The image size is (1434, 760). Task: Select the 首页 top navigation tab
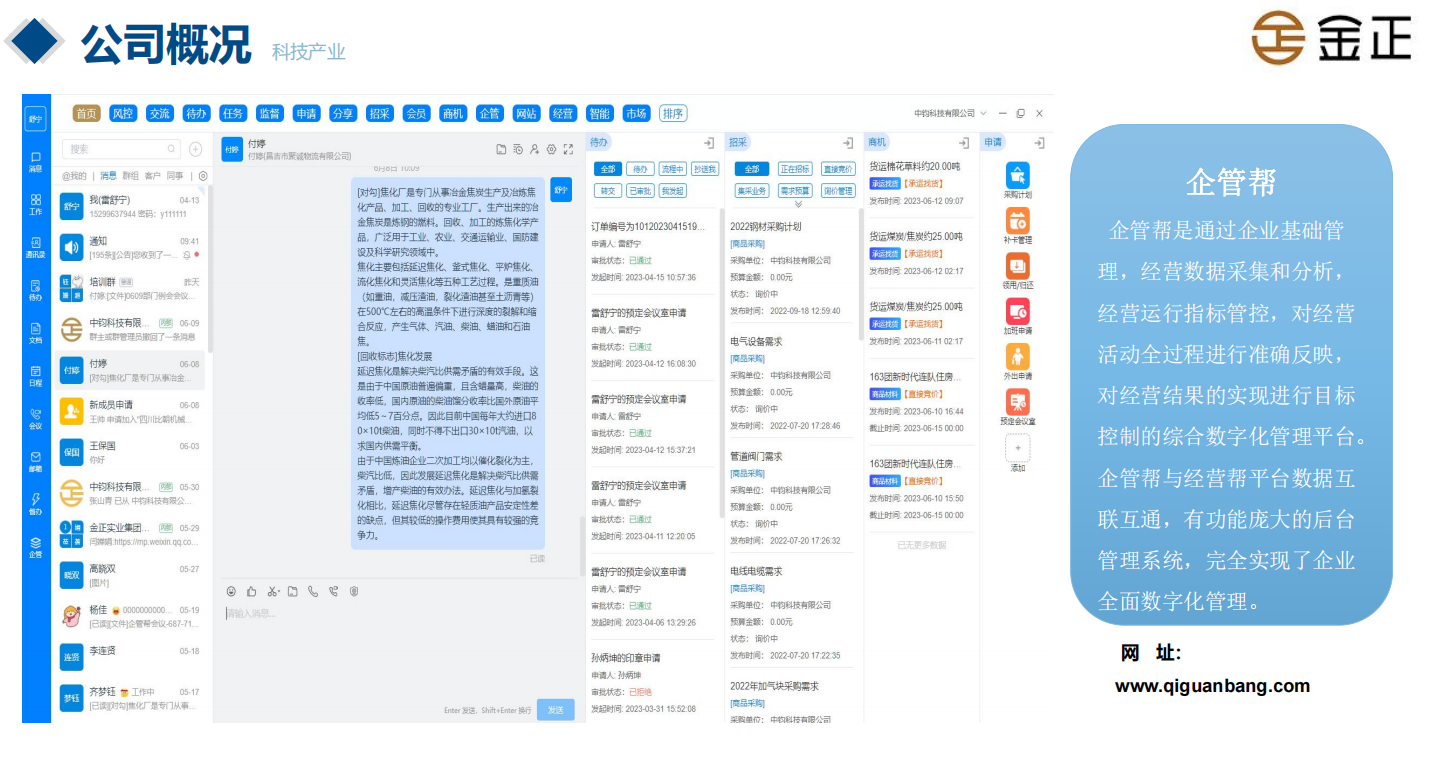87,114
